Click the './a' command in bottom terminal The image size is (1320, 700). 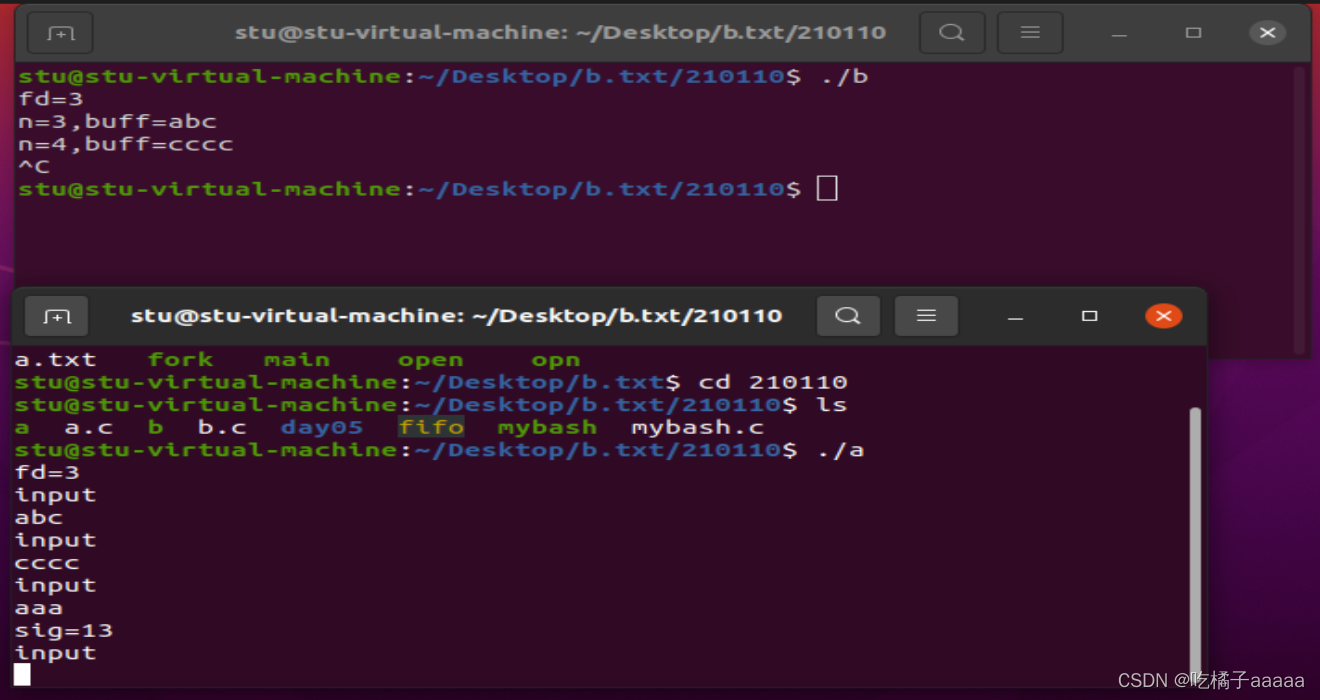[x=840, y=450]
